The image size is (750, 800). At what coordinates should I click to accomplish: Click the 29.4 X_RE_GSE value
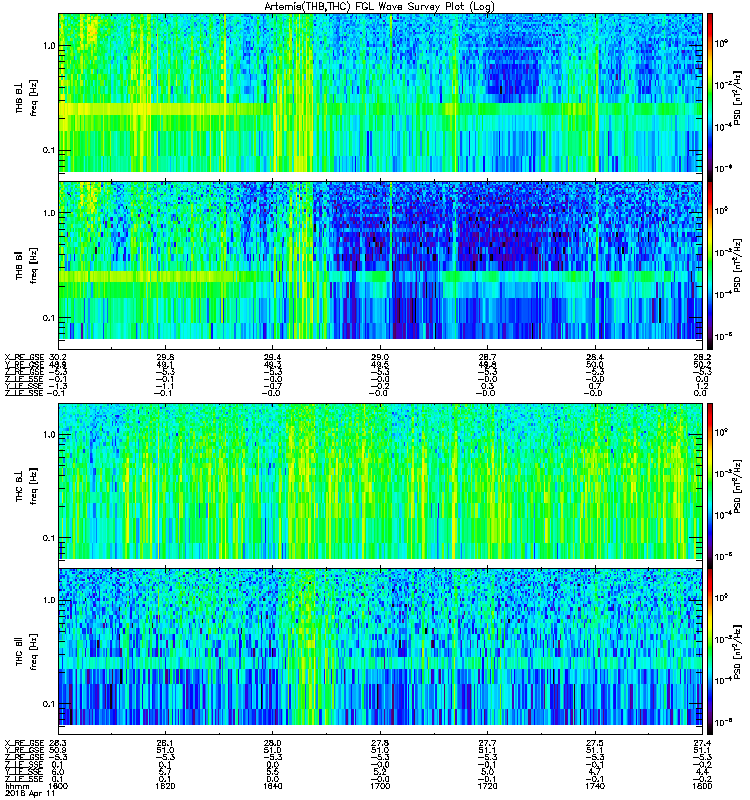tap(272, 357)
